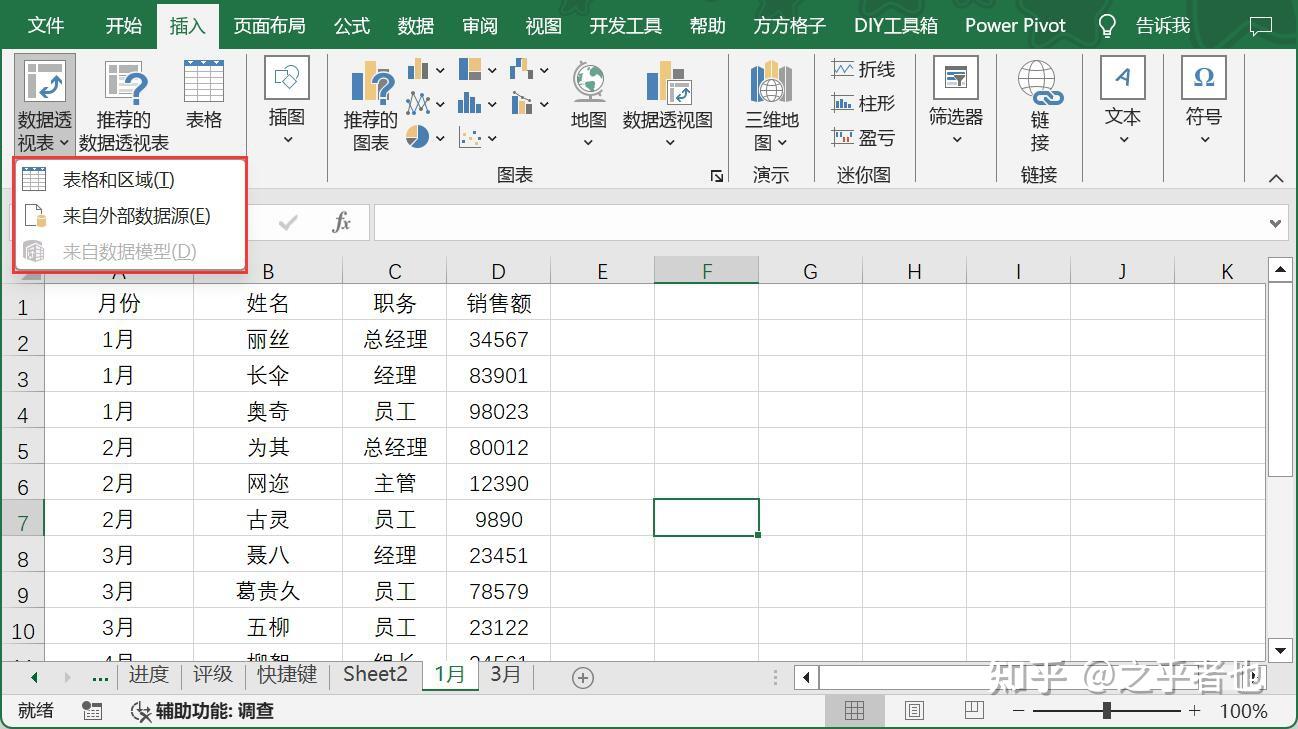Switch to the 开始 ribbon tab
This screenshot has width=1298, height=729.
pyautogui.click(x=122, y=25)
